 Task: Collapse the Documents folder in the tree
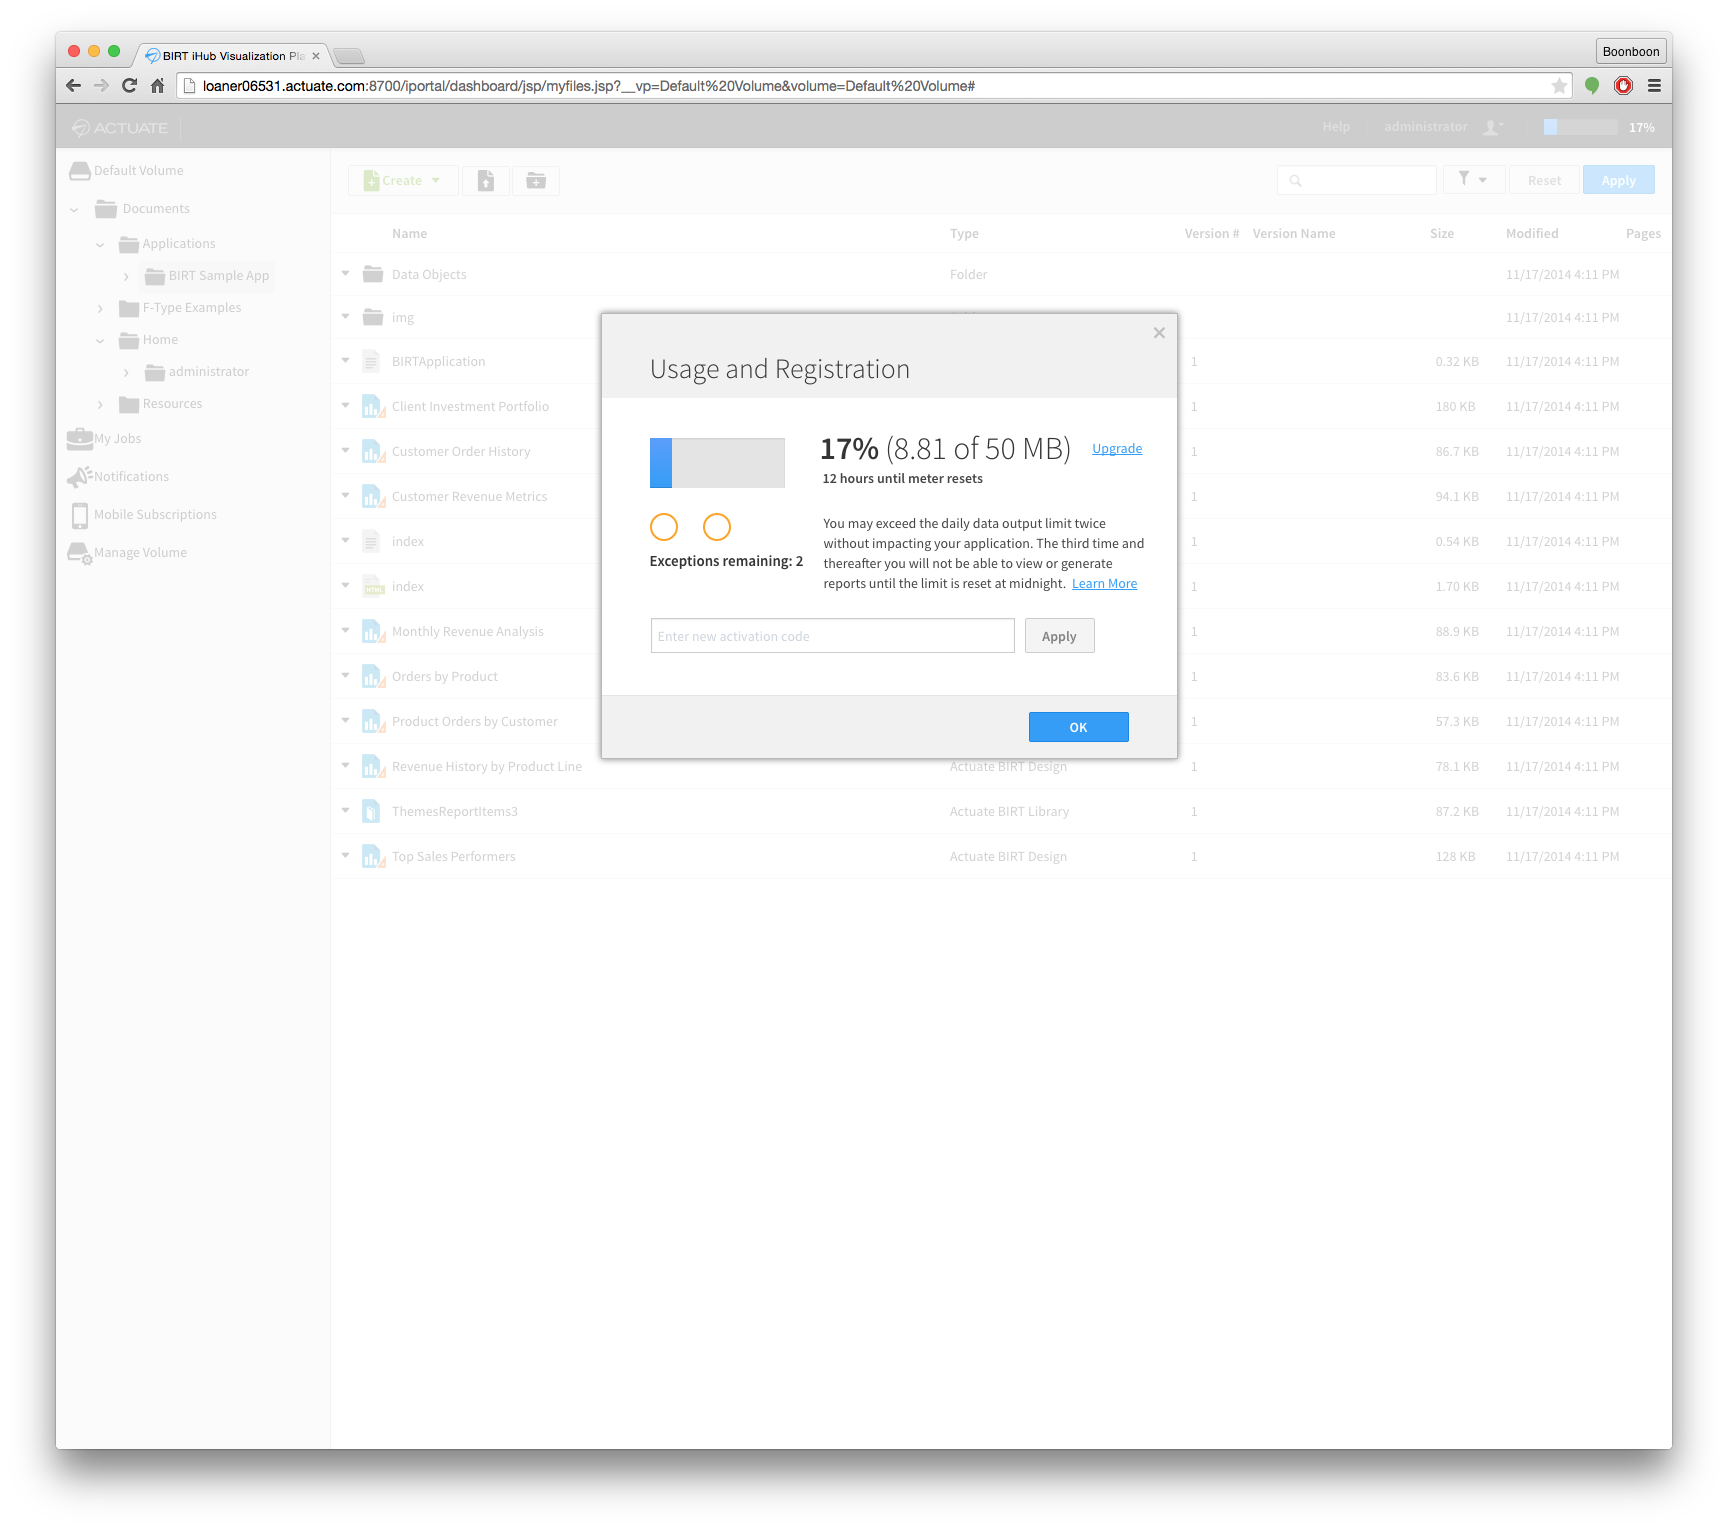point(74,208)
